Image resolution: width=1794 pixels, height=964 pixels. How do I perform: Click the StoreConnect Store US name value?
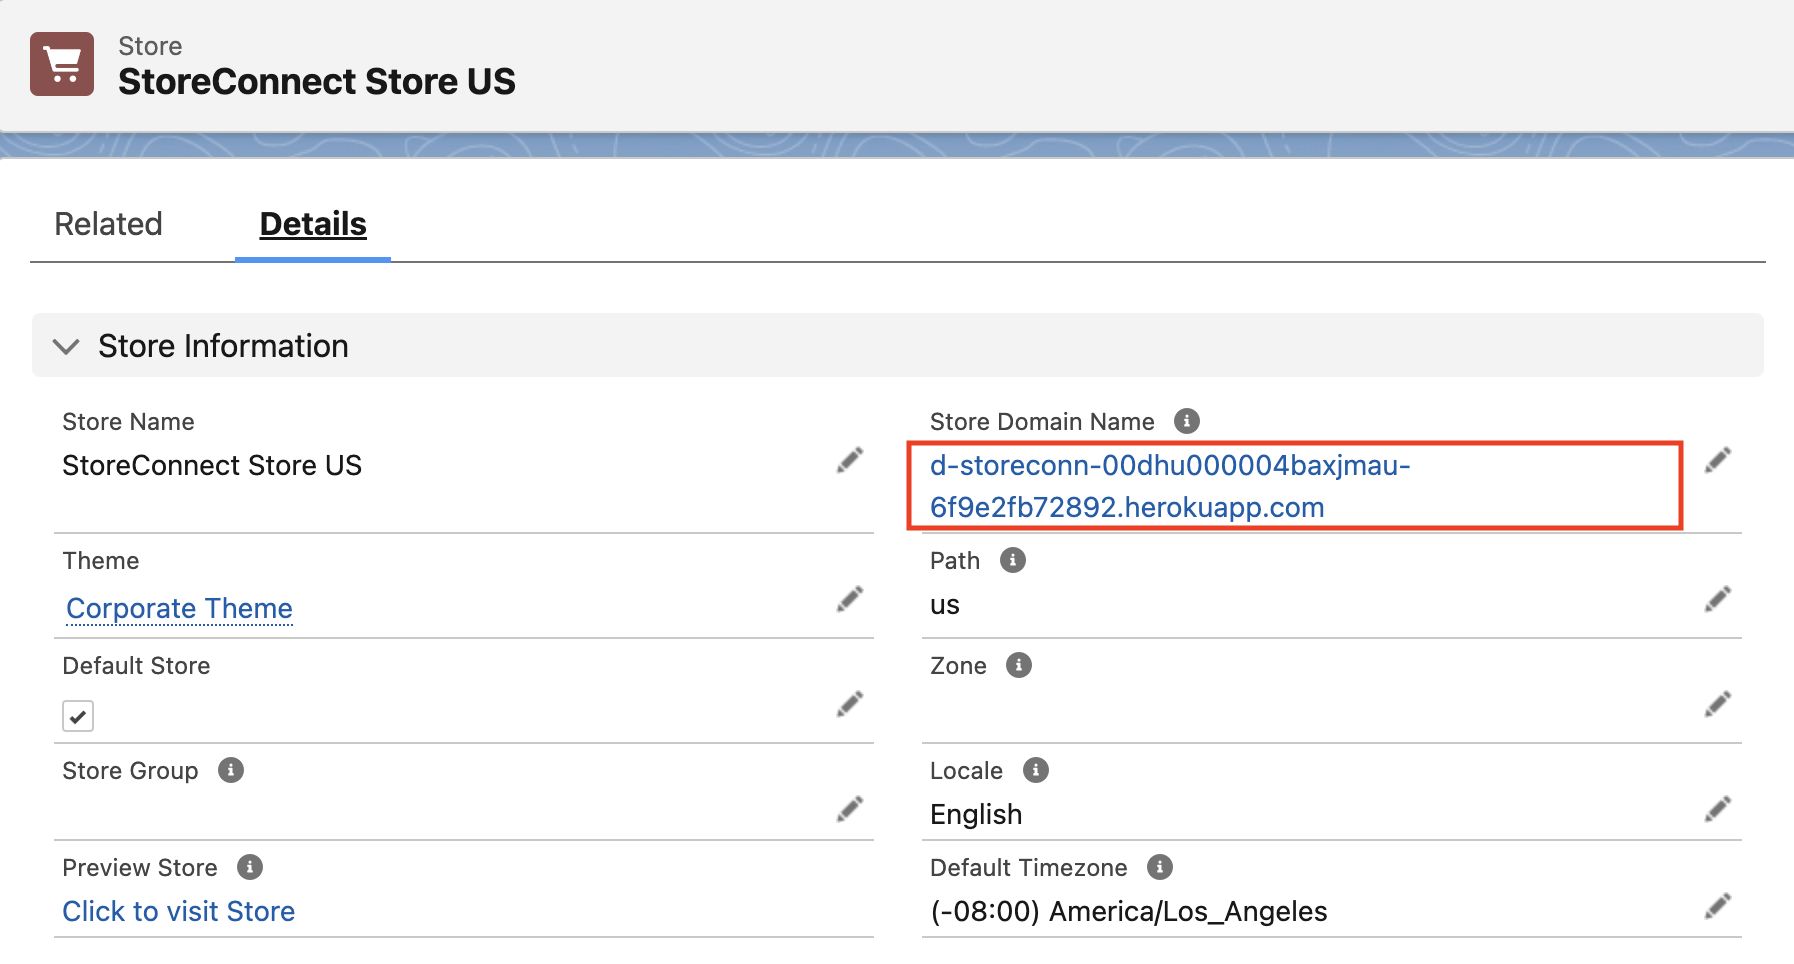(x=212, y=465)
